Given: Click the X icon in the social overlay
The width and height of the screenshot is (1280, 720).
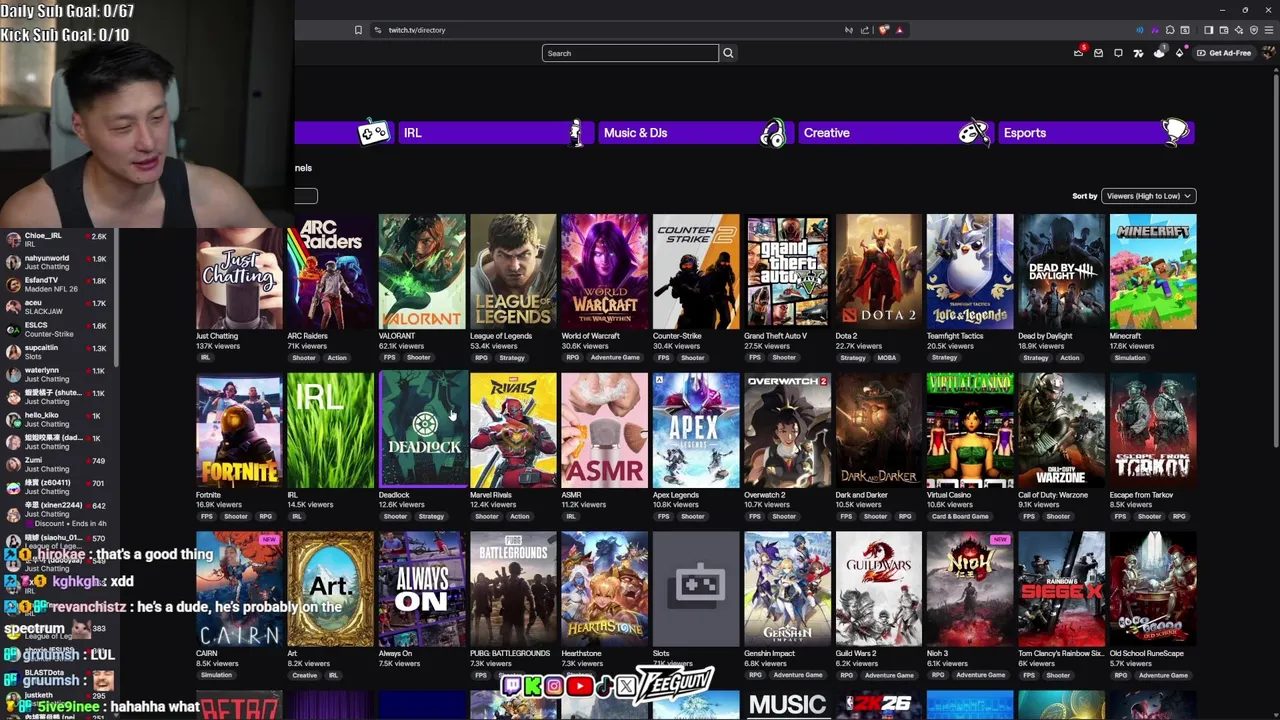Looking at the screenshot, I should 626,686.
